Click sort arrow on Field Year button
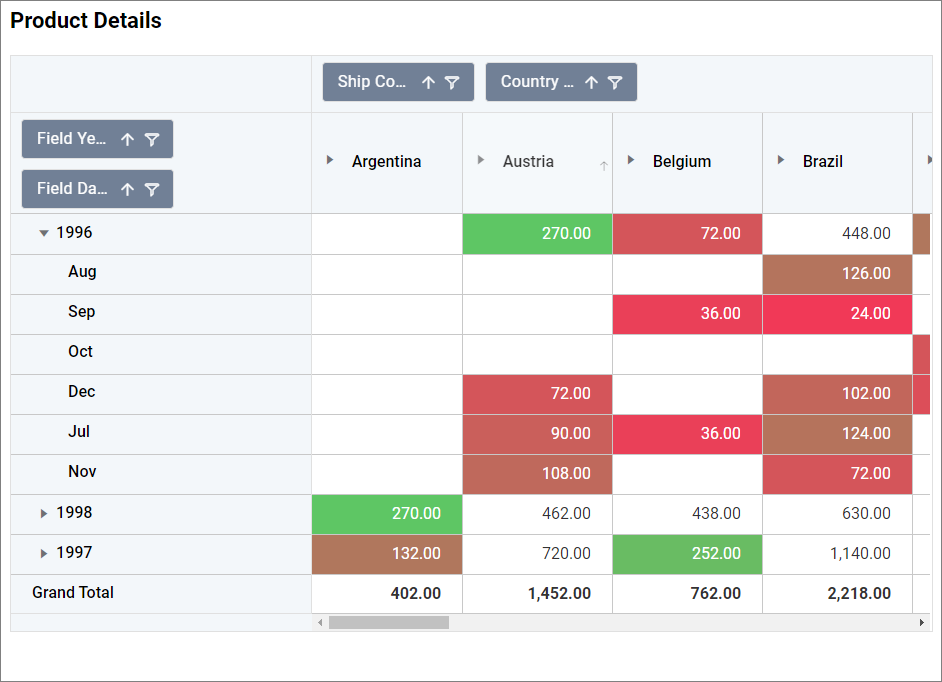Viewport: 942px width, 682px height. [127, 140]
